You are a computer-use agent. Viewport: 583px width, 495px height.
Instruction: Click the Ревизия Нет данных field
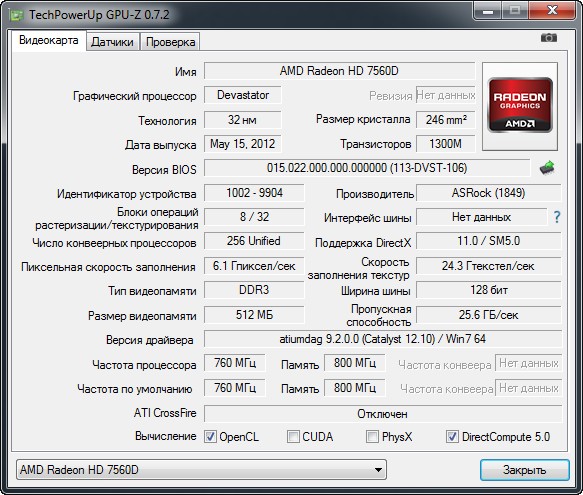coord(445,95)
